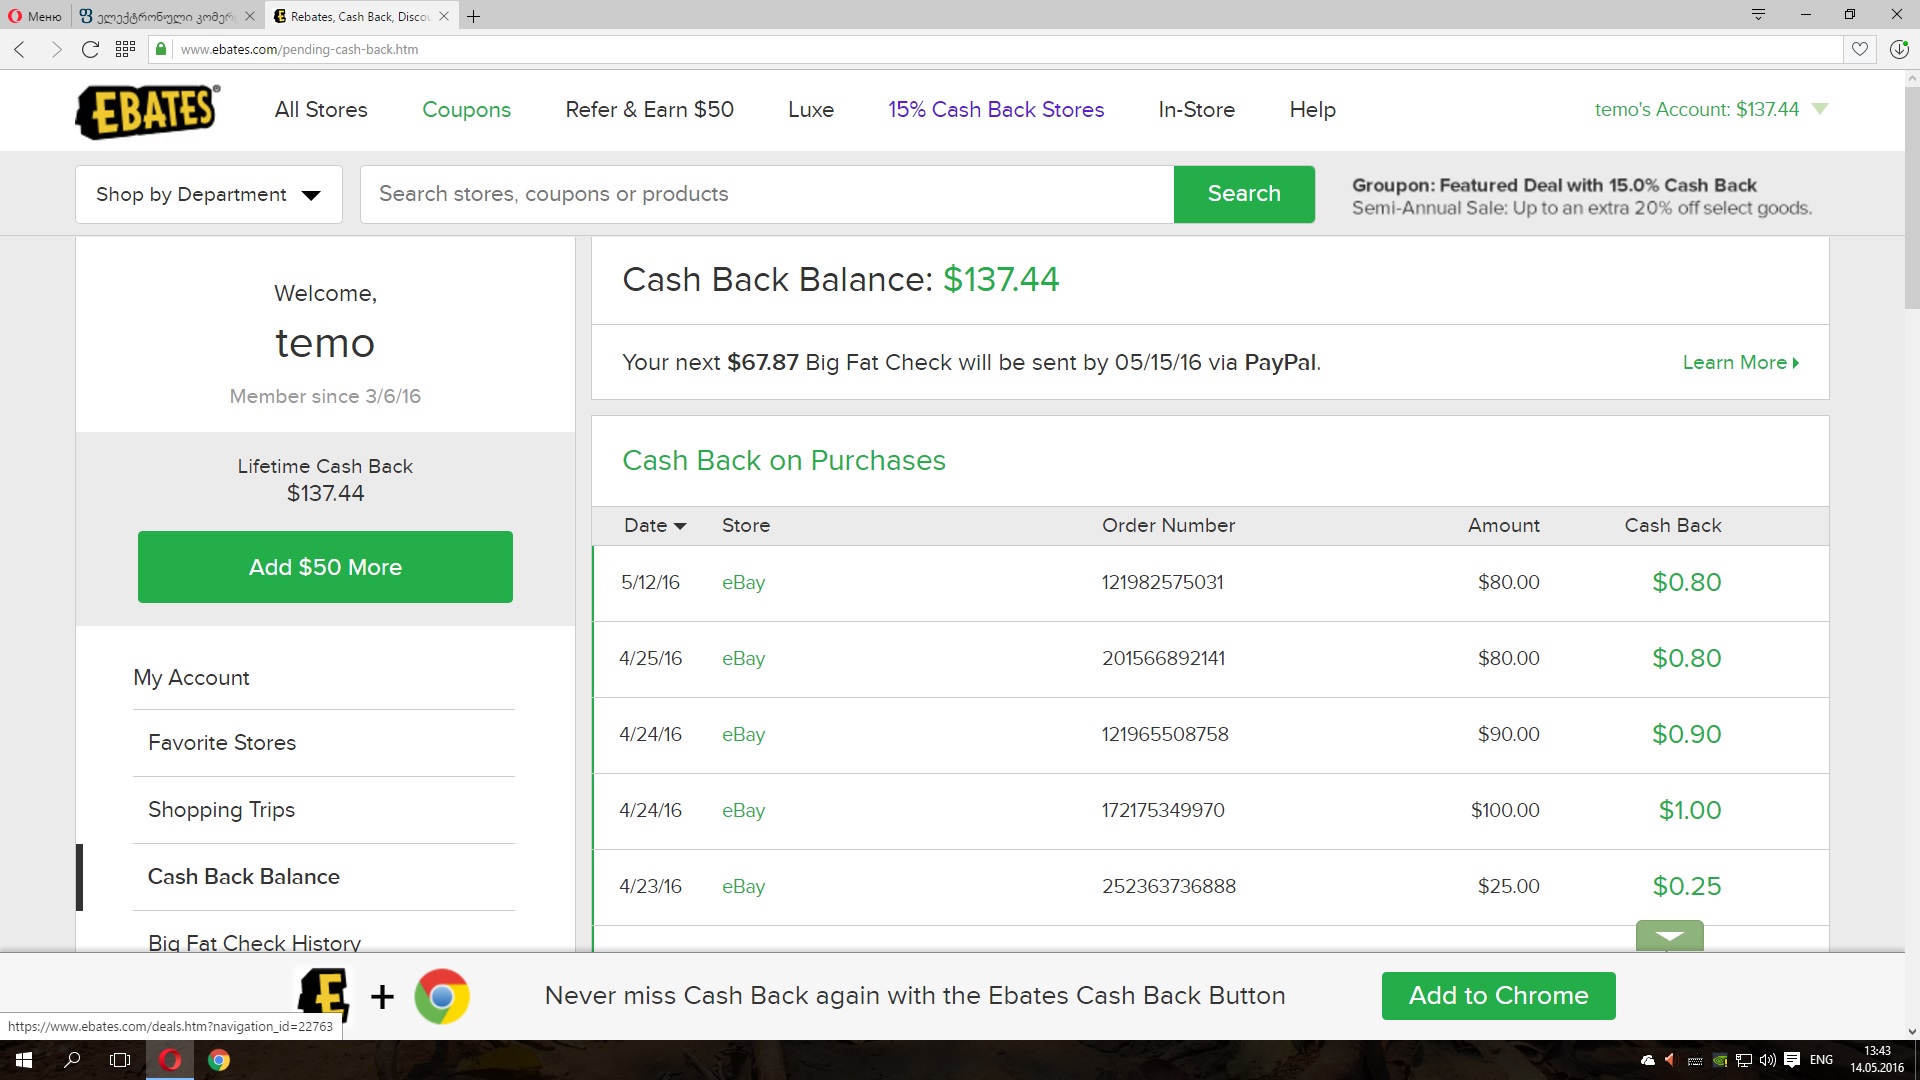This screenshot has width=1920, height=1080.
Task: Reload the page with the refresh icon
Action: pyautogui.click(x=90, y=49)
